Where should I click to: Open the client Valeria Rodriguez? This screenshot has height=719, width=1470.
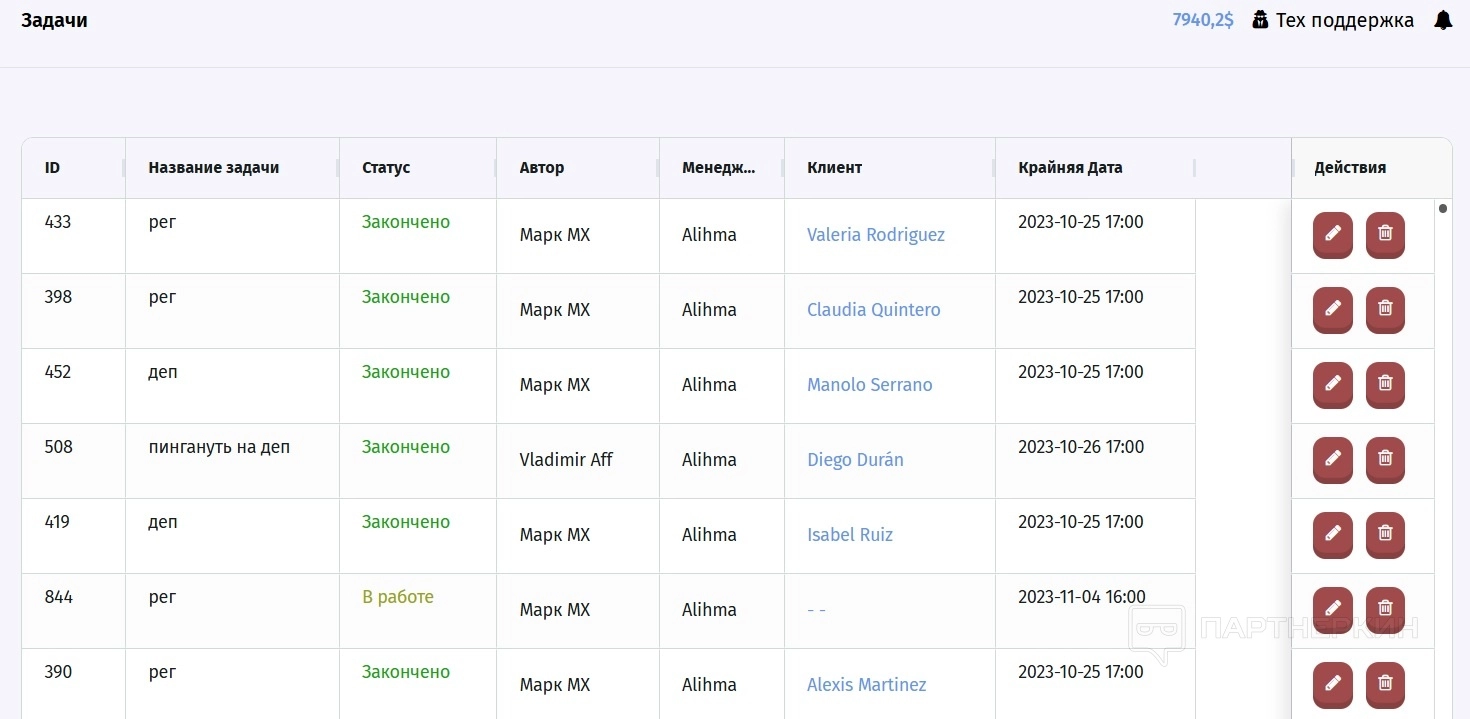click(875, 235)
